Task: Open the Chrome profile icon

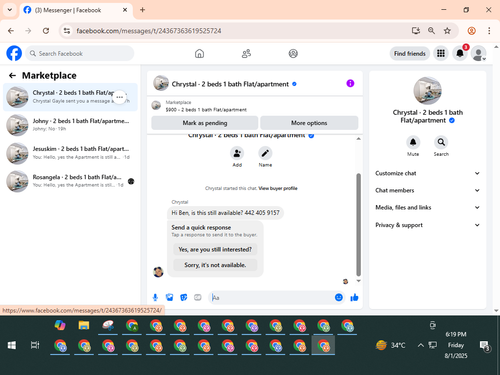Action: click(471, 31)
